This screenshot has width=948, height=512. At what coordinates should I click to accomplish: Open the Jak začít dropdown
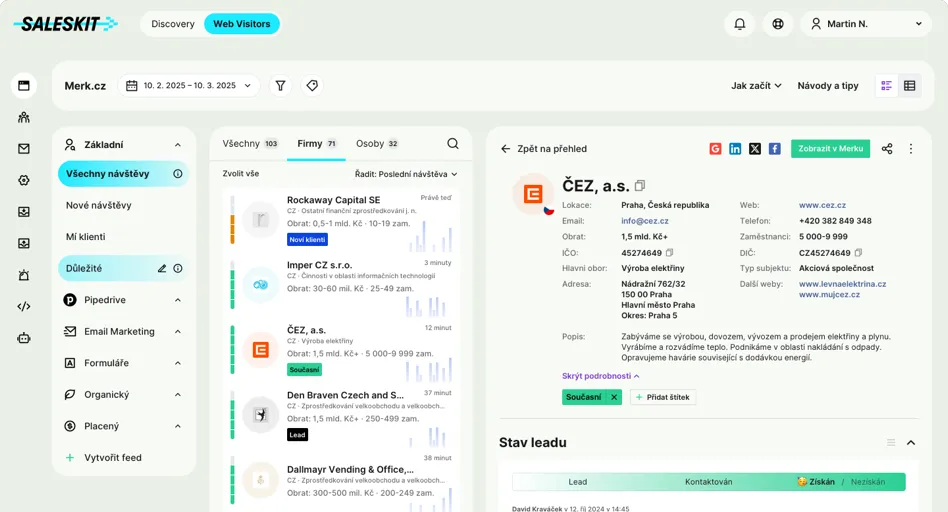click(756, 86)
